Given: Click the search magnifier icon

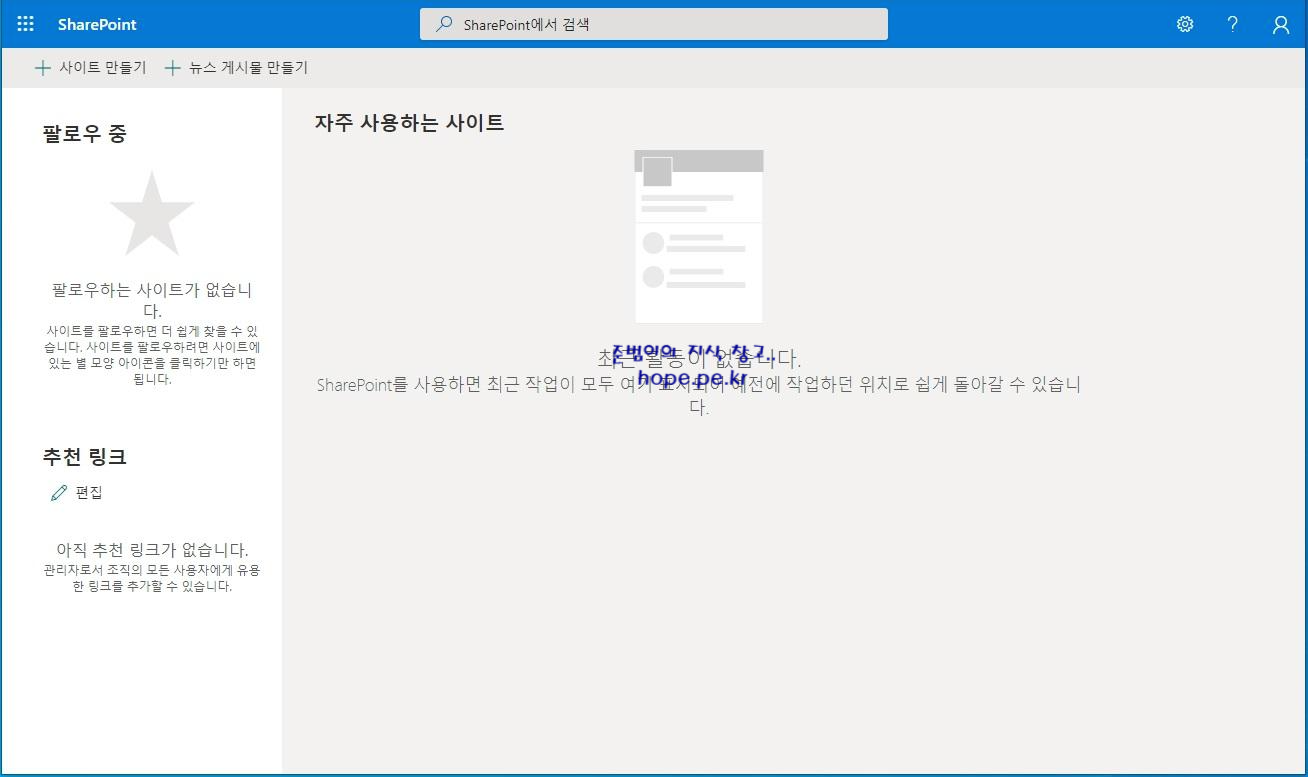Looking at the screenshot, I should (x=444, y=24).
